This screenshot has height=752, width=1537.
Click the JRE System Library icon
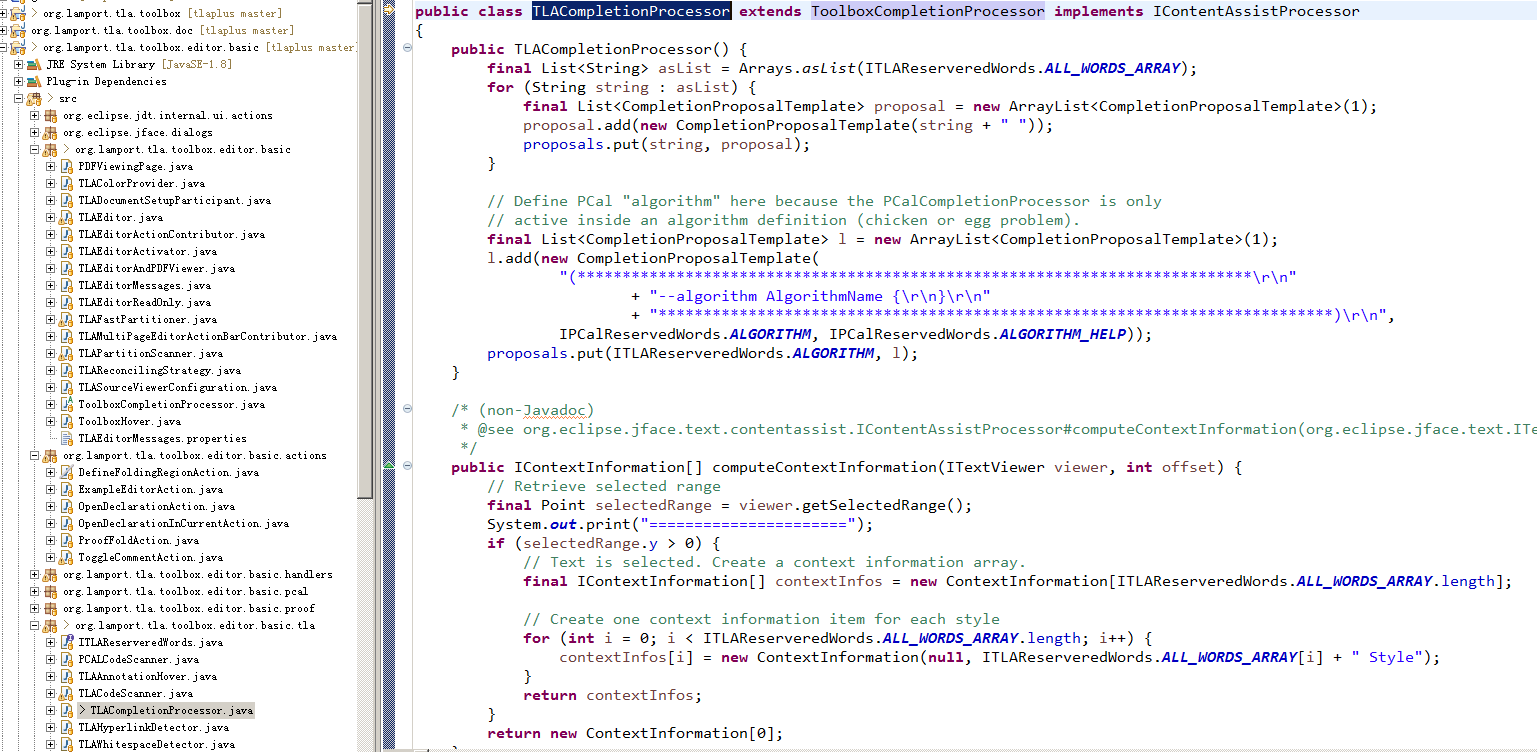(x=32, y=64)
